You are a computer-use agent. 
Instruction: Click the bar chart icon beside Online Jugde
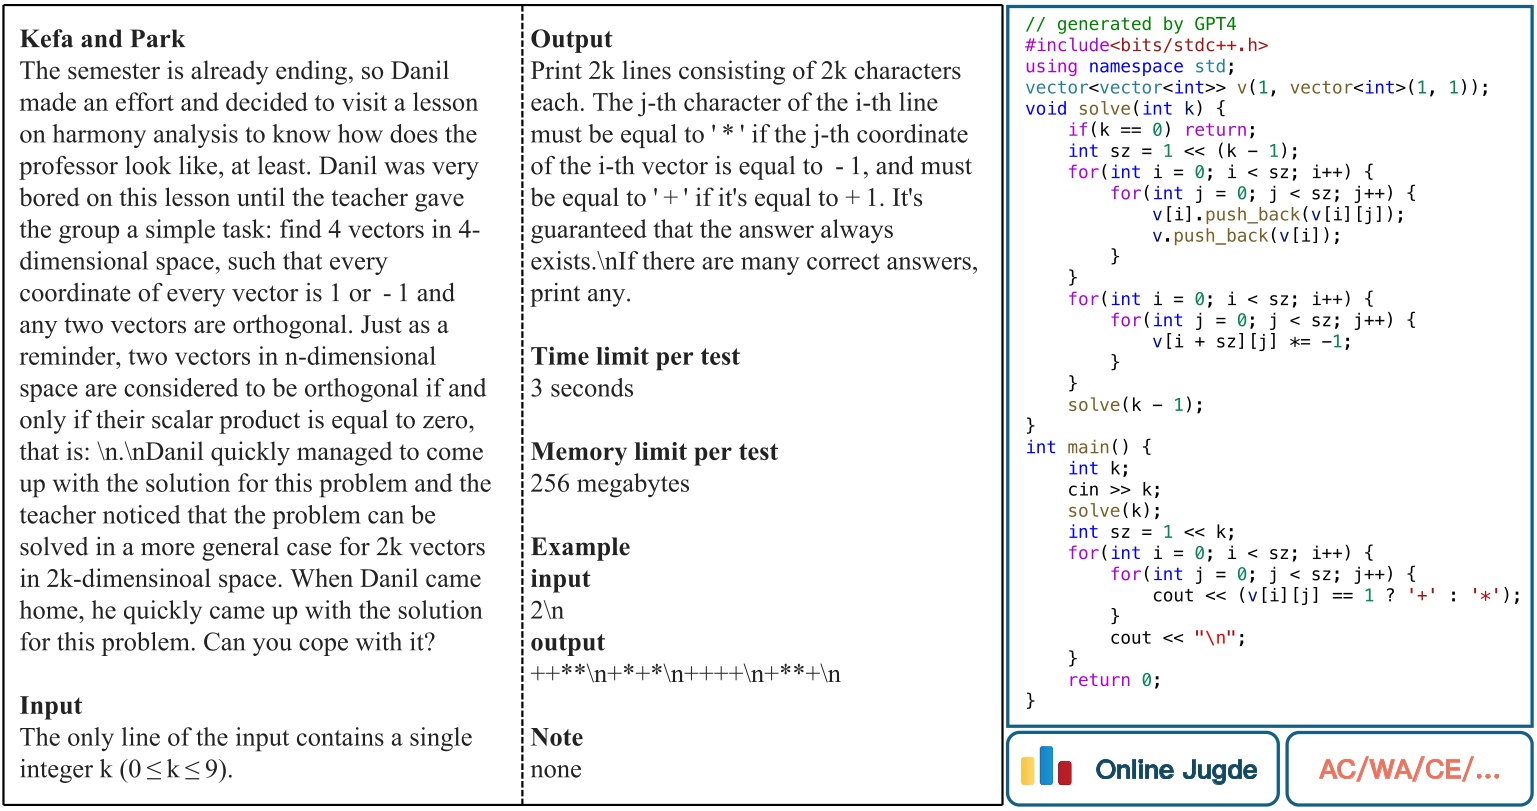[1046, 768]
